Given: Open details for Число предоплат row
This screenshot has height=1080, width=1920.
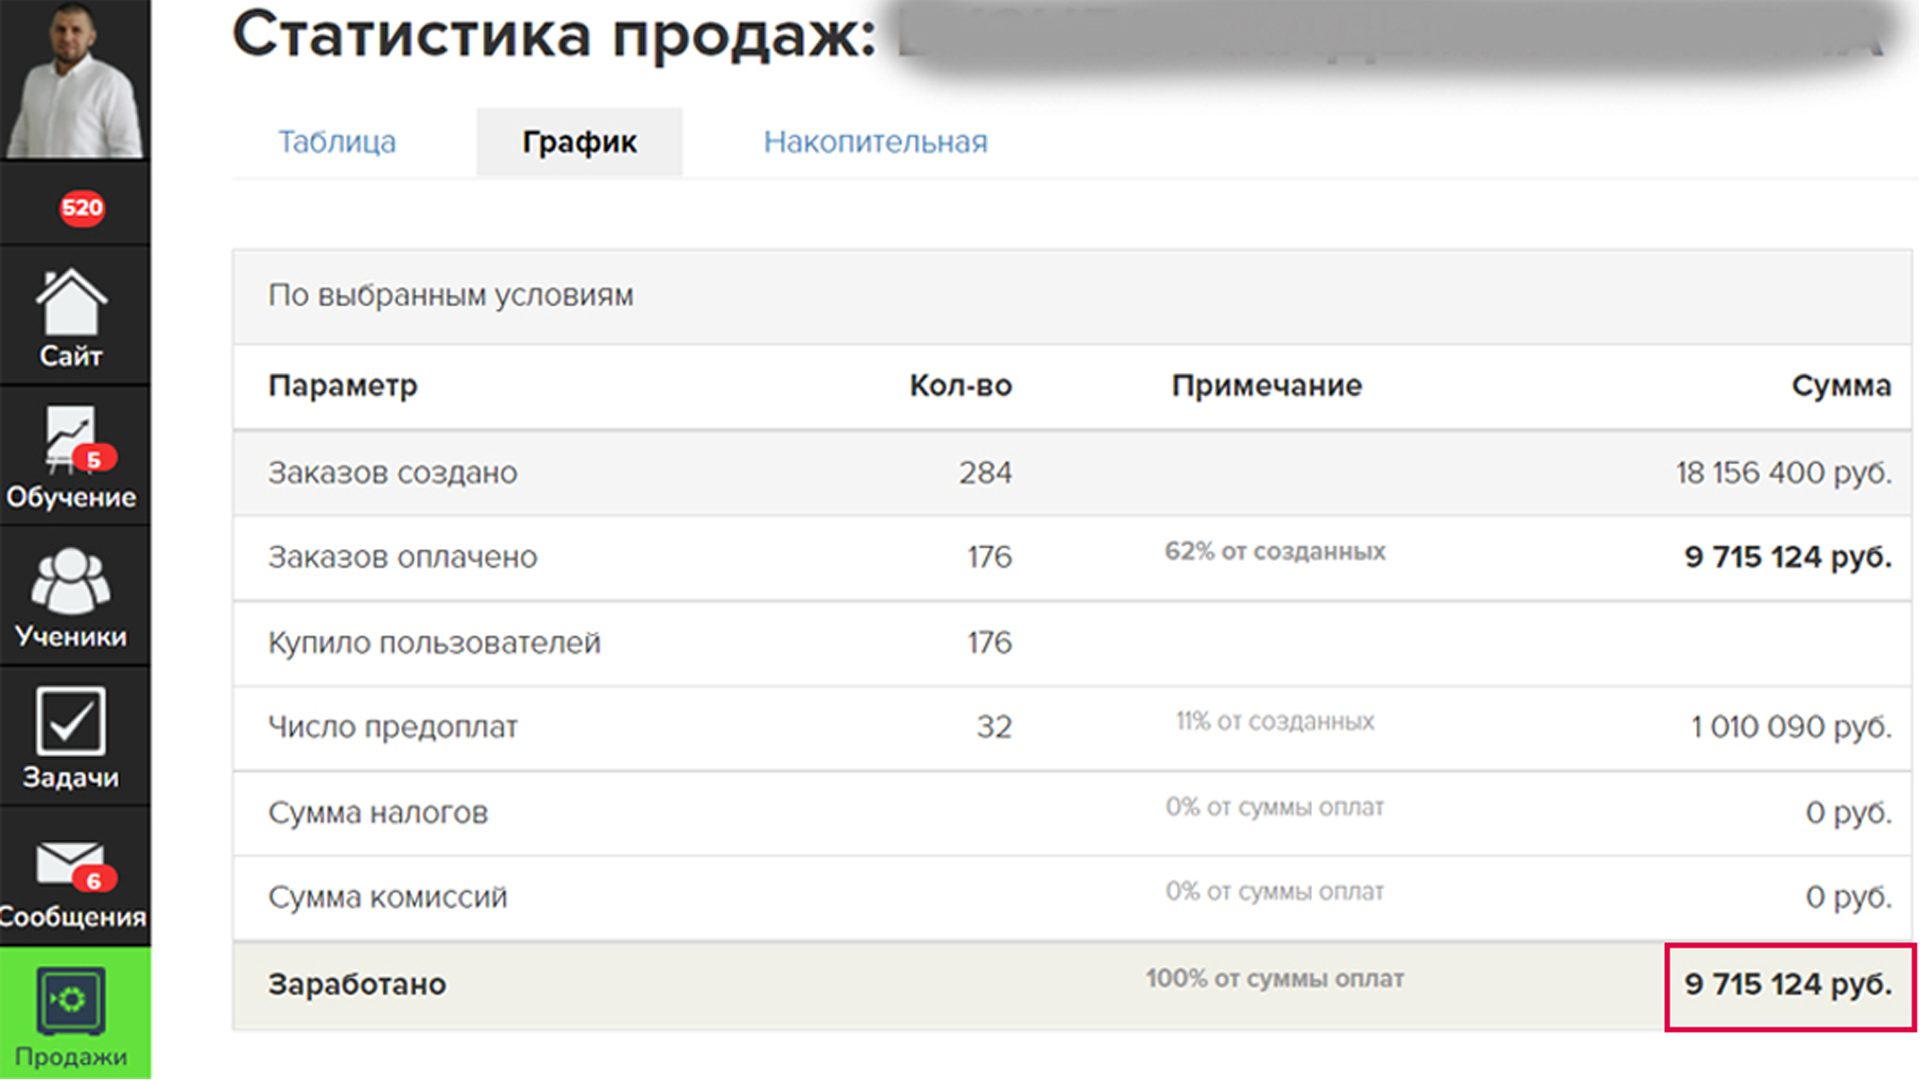Looking at the screenshot, I should coord(392,727).
